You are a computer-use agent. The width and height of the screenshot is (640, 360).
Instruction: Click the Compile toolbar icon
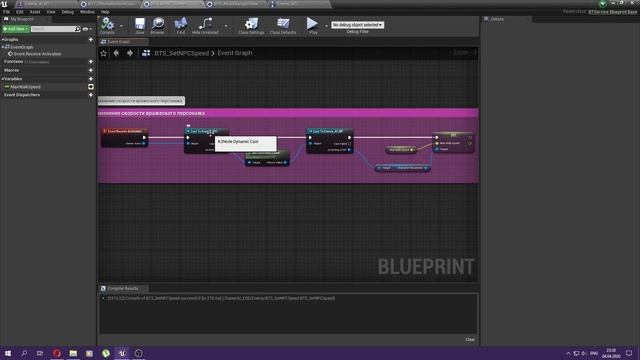(x=107, y=26)
